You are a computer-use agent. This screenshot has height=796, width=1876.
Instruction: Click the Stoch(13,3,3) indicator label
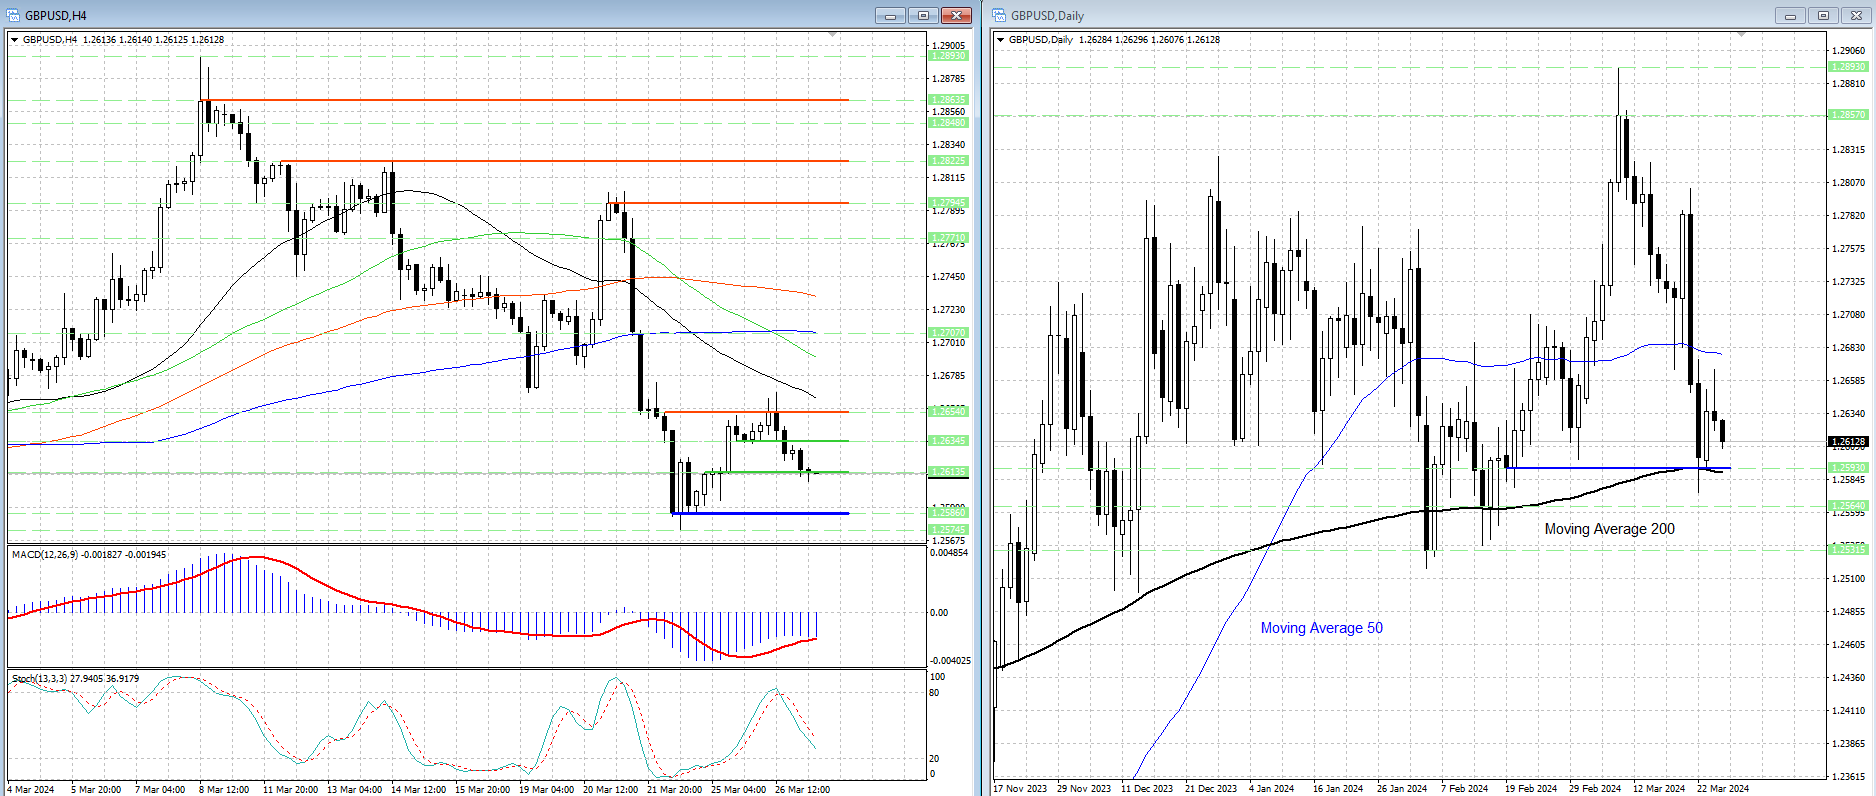click(76, 678)
